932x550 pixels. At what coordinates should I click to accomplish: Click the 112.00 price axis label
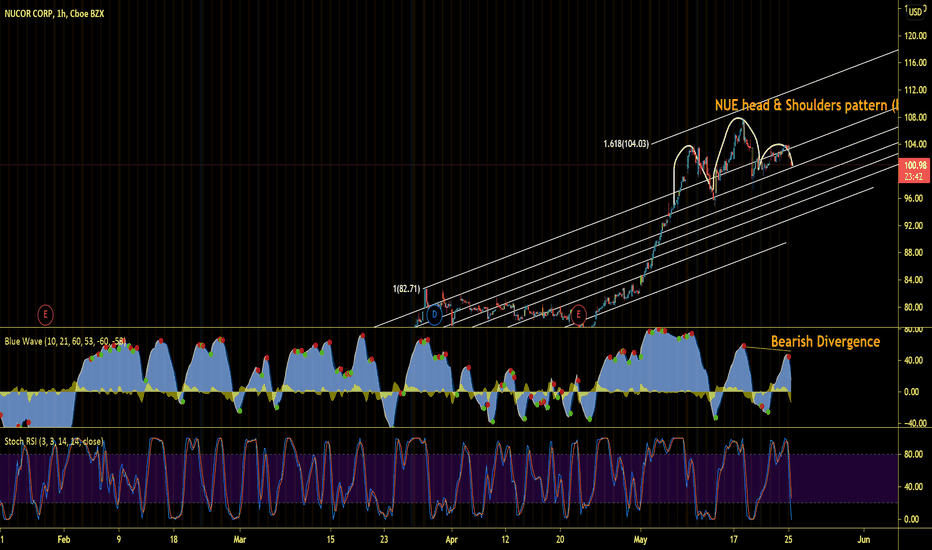915,90
